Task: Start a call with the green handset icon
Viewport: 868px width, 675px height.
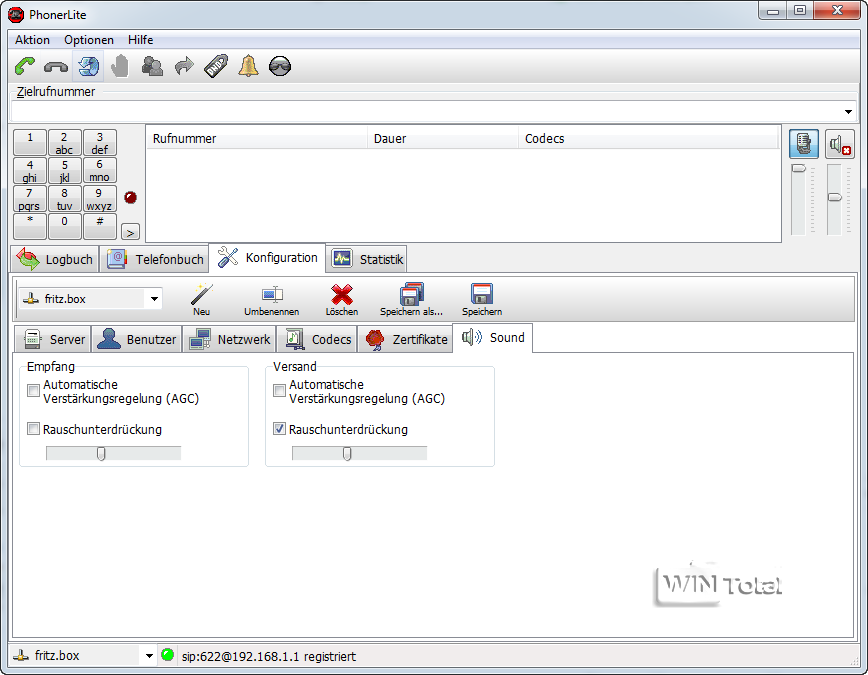Action: tap(24, 66)
